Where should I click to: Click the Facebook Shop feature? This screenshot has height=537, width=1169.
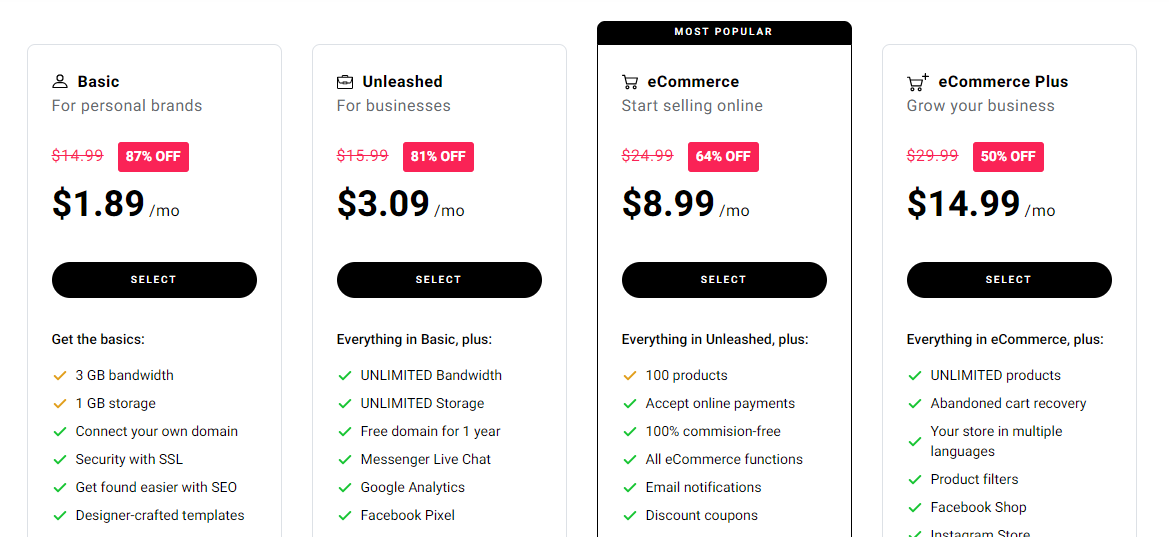(978, 507)
